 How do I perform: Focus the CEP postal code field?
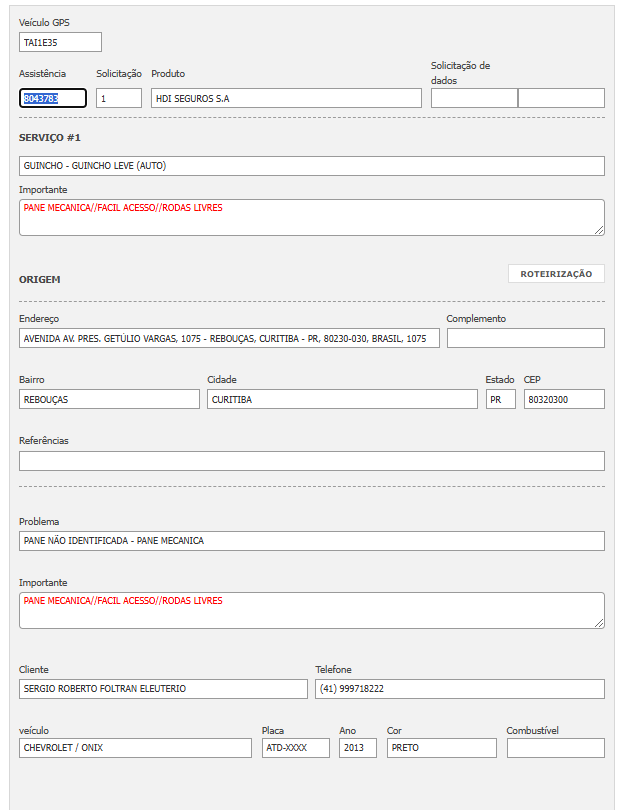pos(564,399)
